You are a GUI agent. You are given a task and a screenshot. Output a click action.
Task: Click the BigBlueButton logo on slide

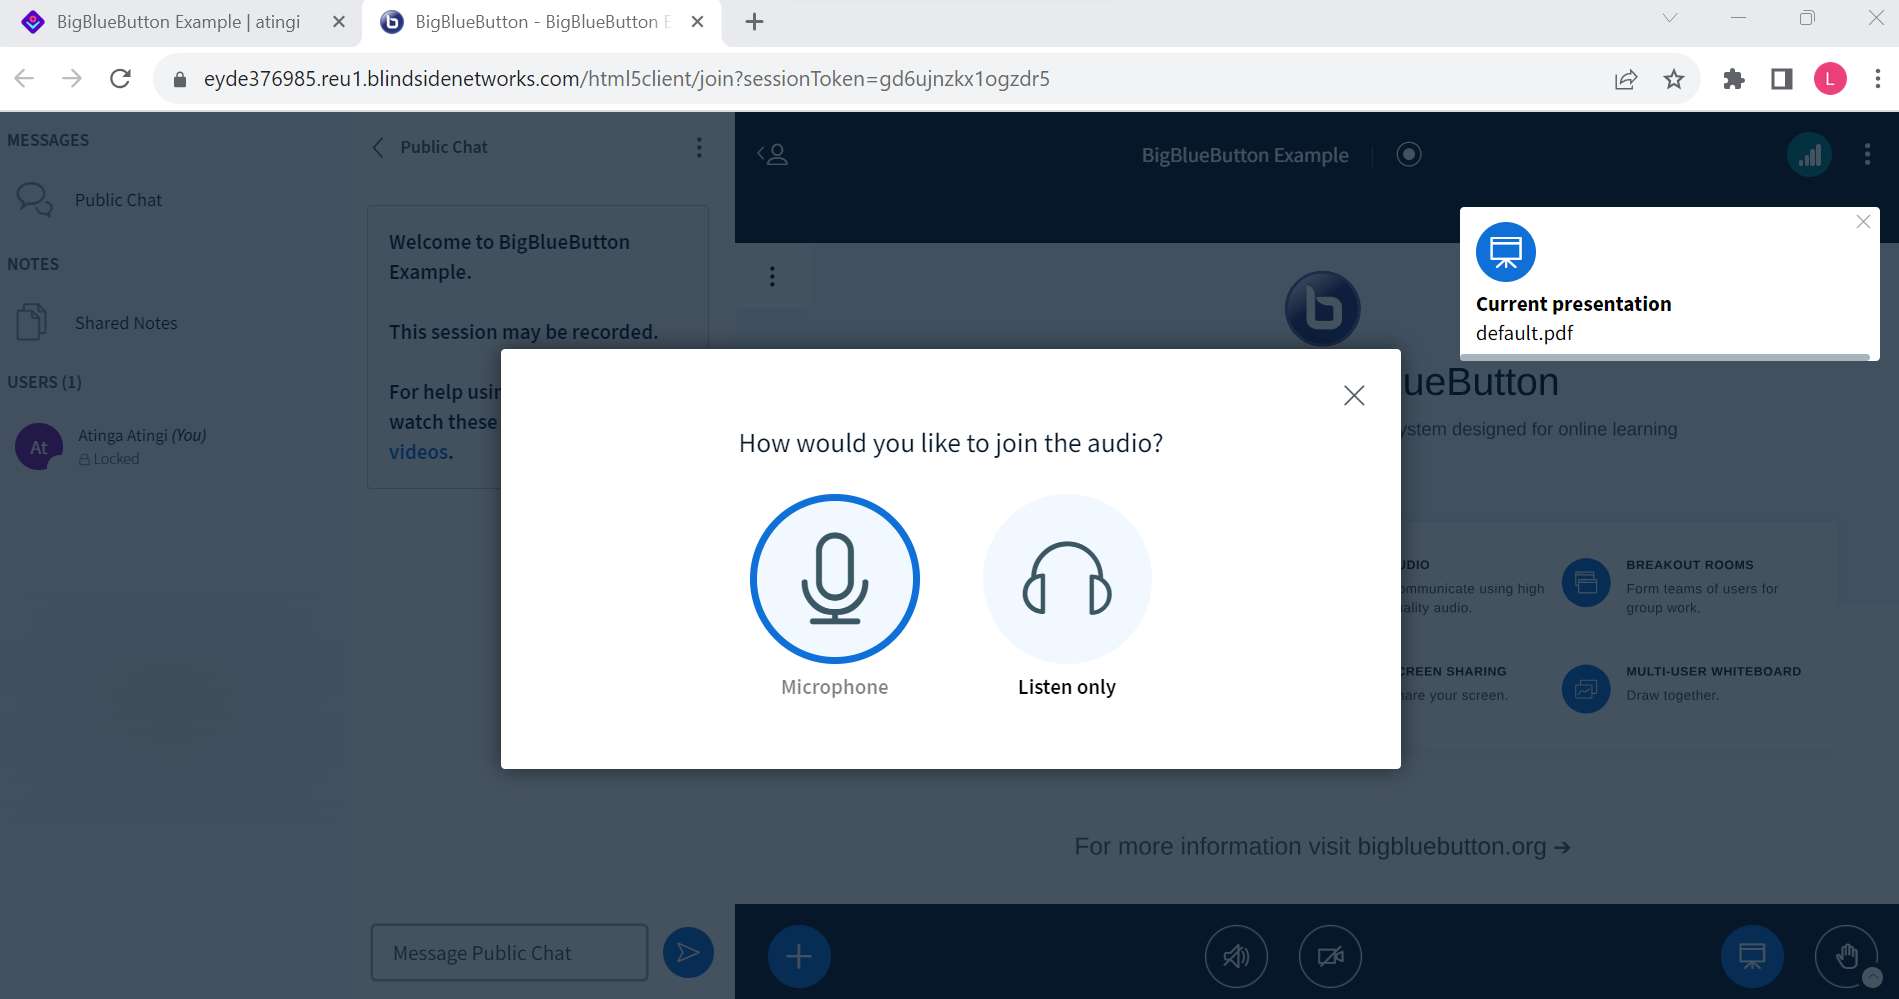[1322, 309]
